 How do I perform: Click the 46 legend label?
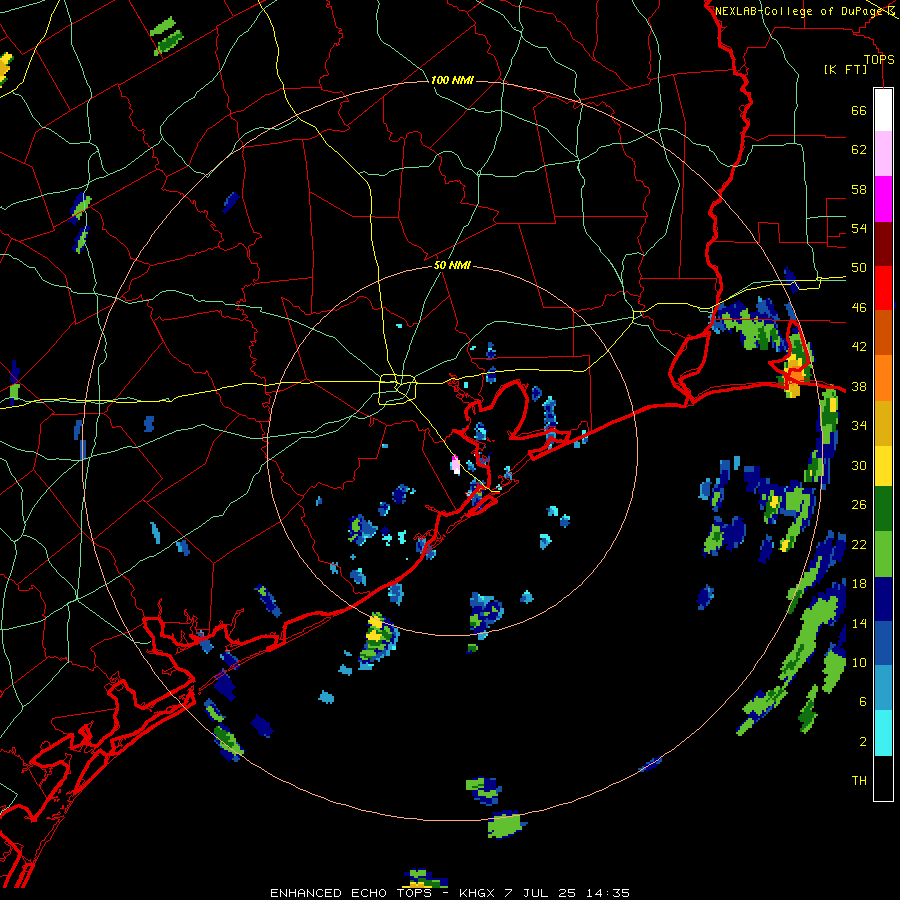[x=859, y=308]
